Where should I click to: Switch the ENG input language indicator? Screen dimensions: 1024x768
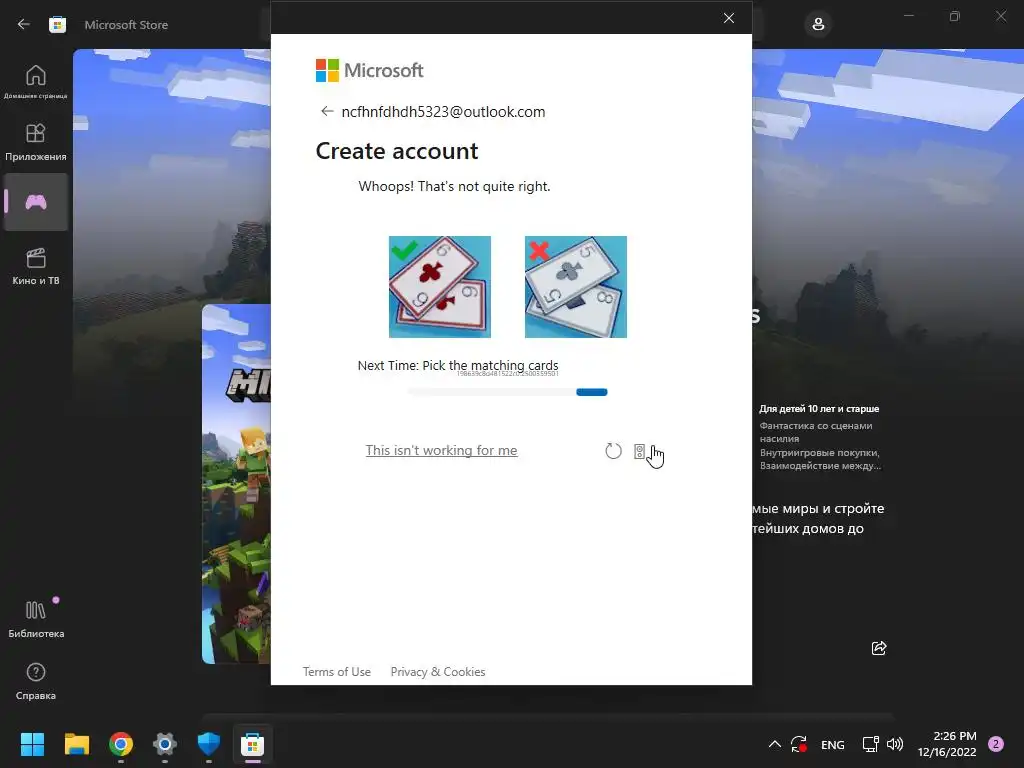[x=833, y=745]
